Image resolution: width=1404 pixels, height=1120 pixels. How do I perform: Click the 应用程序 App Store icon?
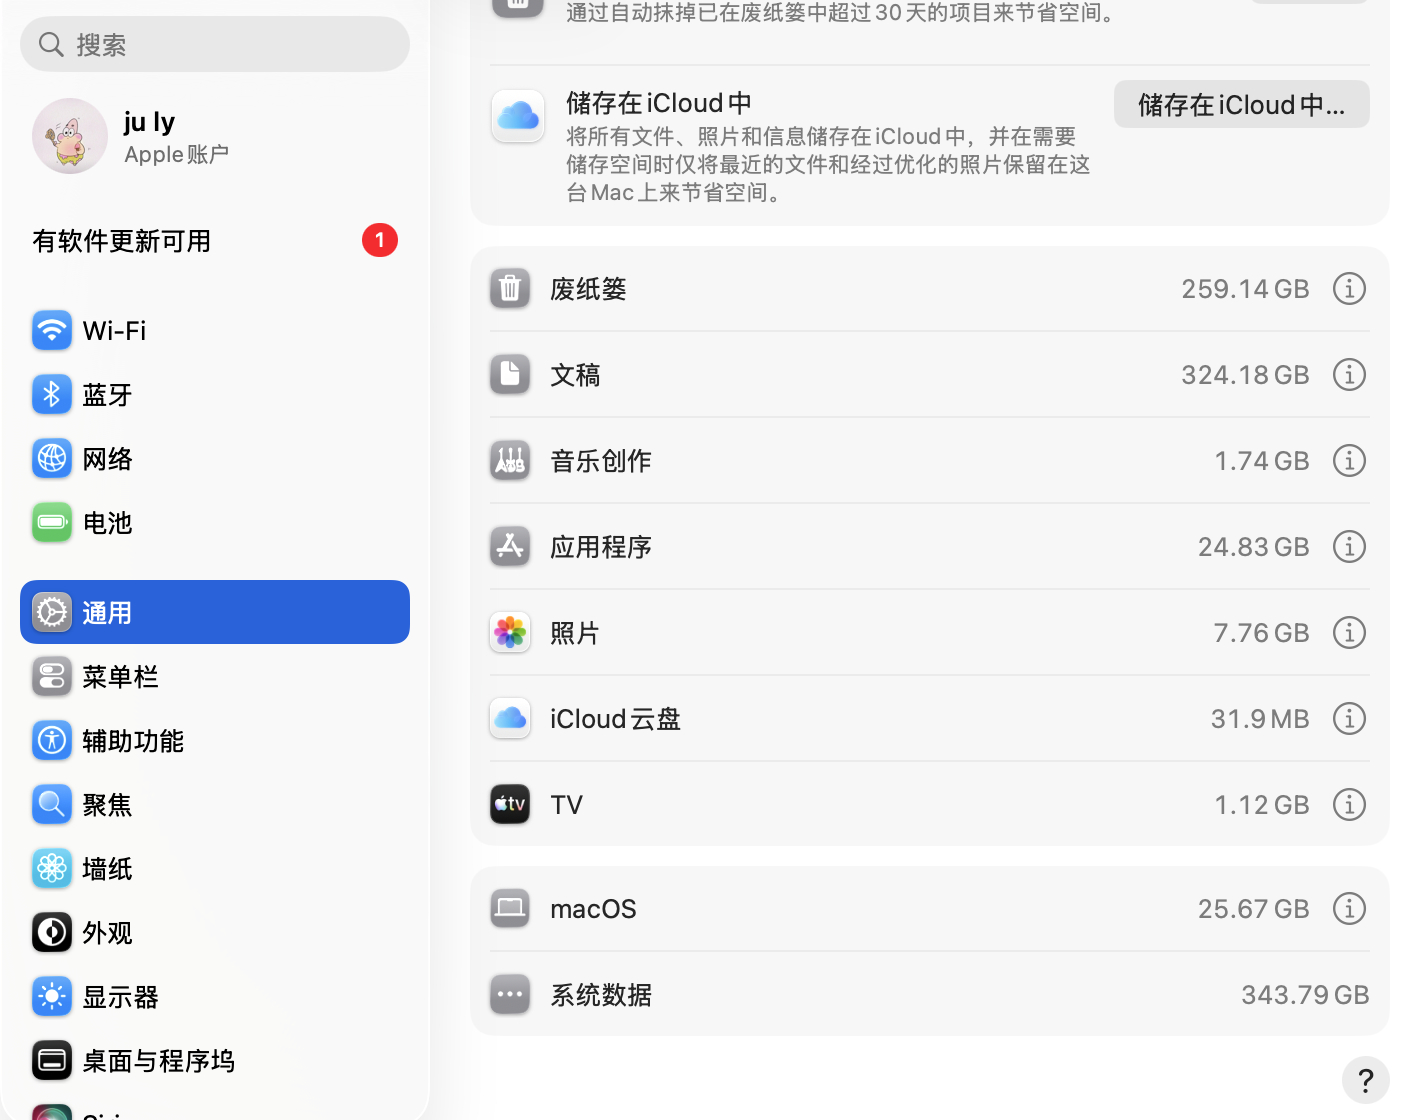[x=510, y=547]
